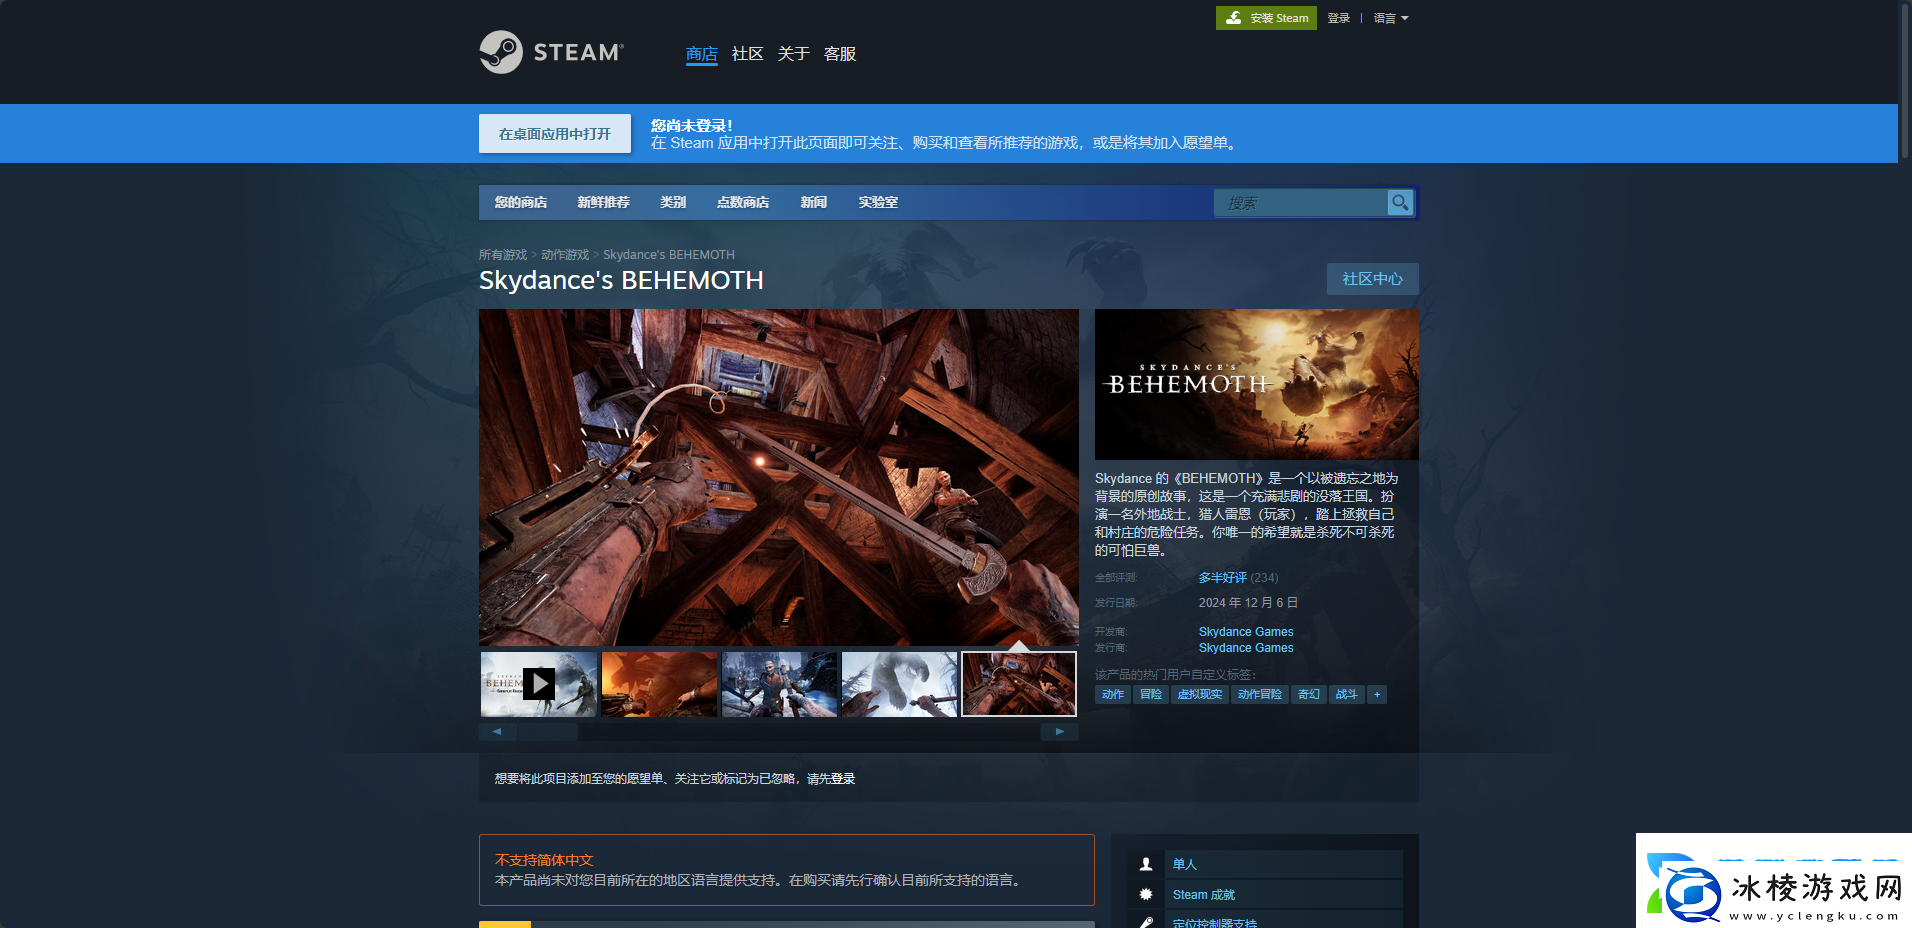Click the Skydance Games developer link
The width and height of the screenshot is (1912, 928).
[1245, 631]
